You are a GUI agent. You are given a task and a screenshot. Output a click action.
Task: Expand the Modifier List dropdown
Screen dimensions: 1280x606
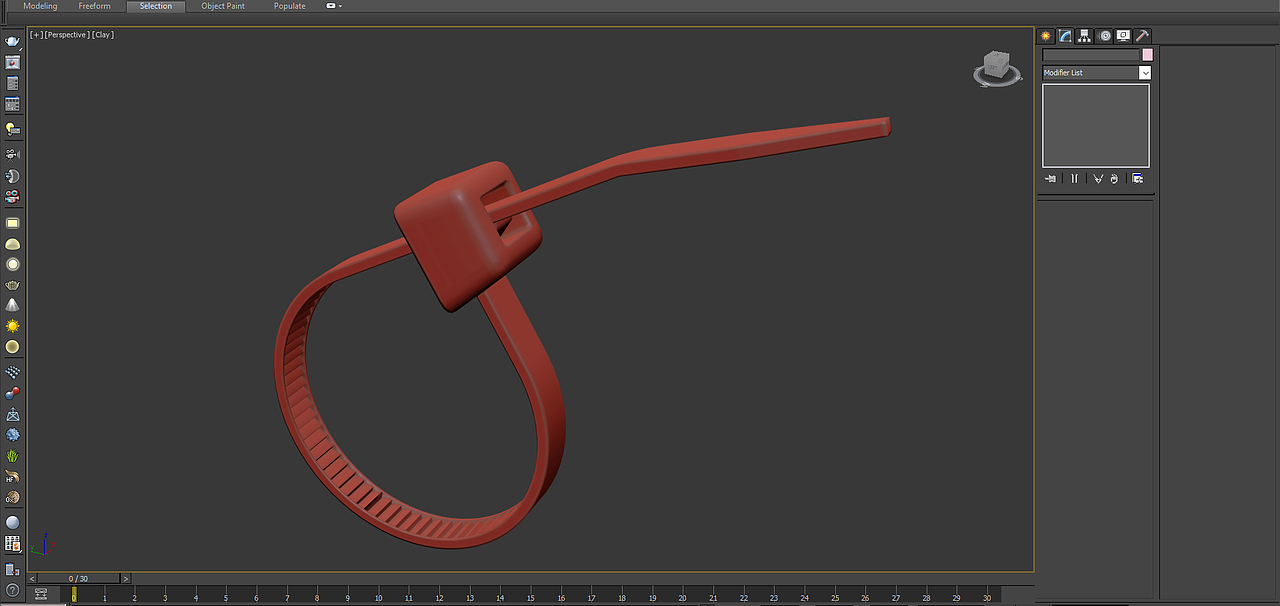click(1145, 73)
